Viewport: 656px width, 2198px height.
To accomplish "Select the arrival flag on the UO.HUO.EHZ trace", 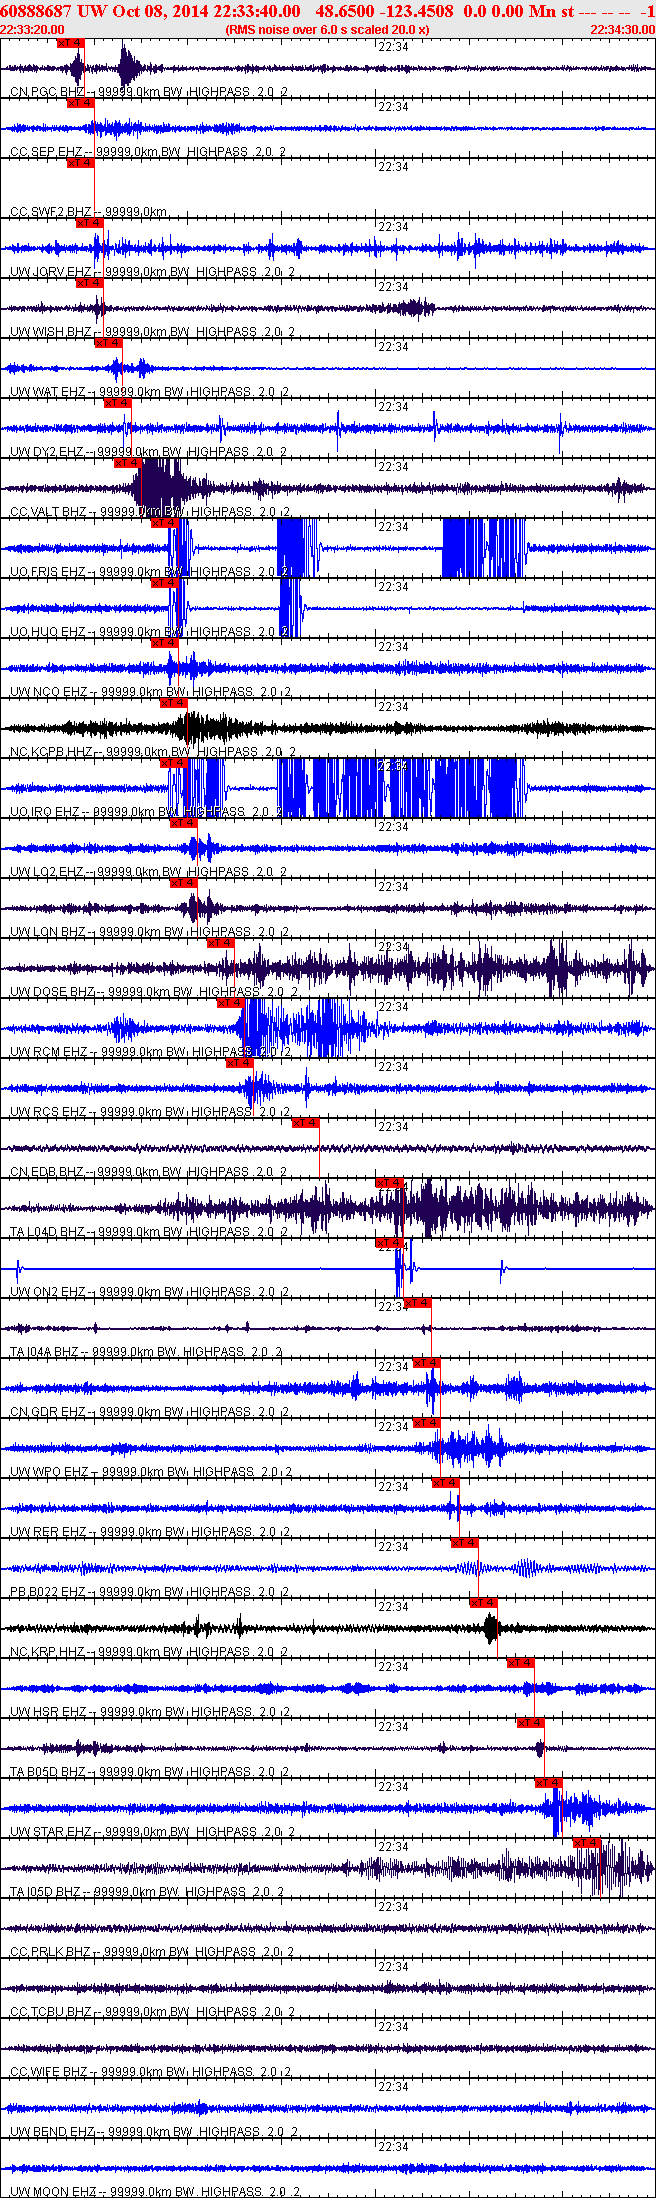I will (x=164, y=583).
